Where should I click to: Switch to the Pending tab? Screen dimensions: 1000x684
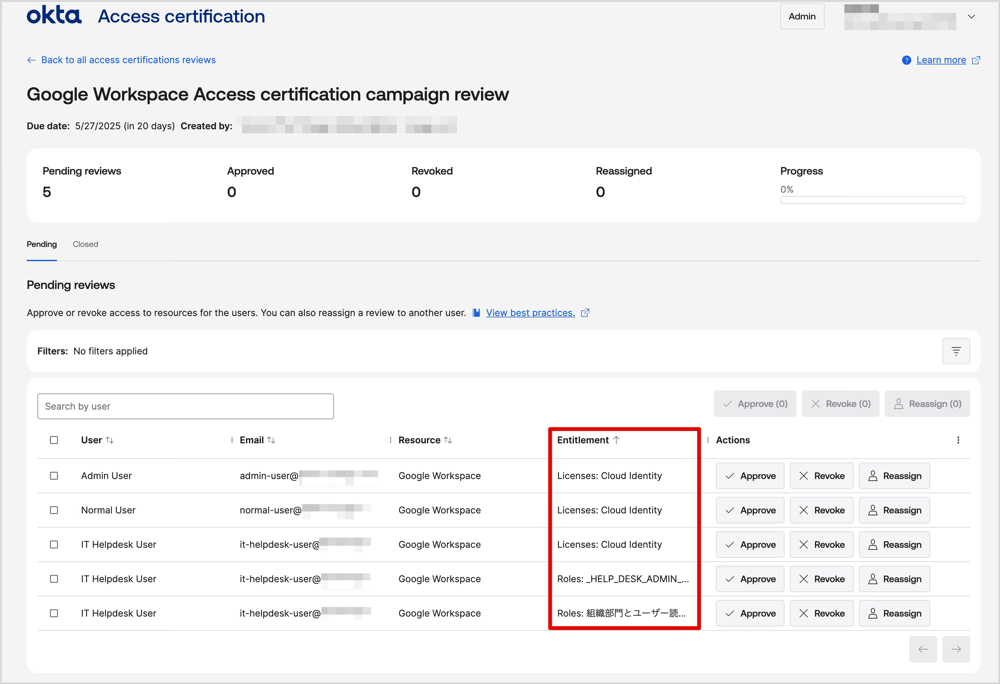click(x=41, y=244)
